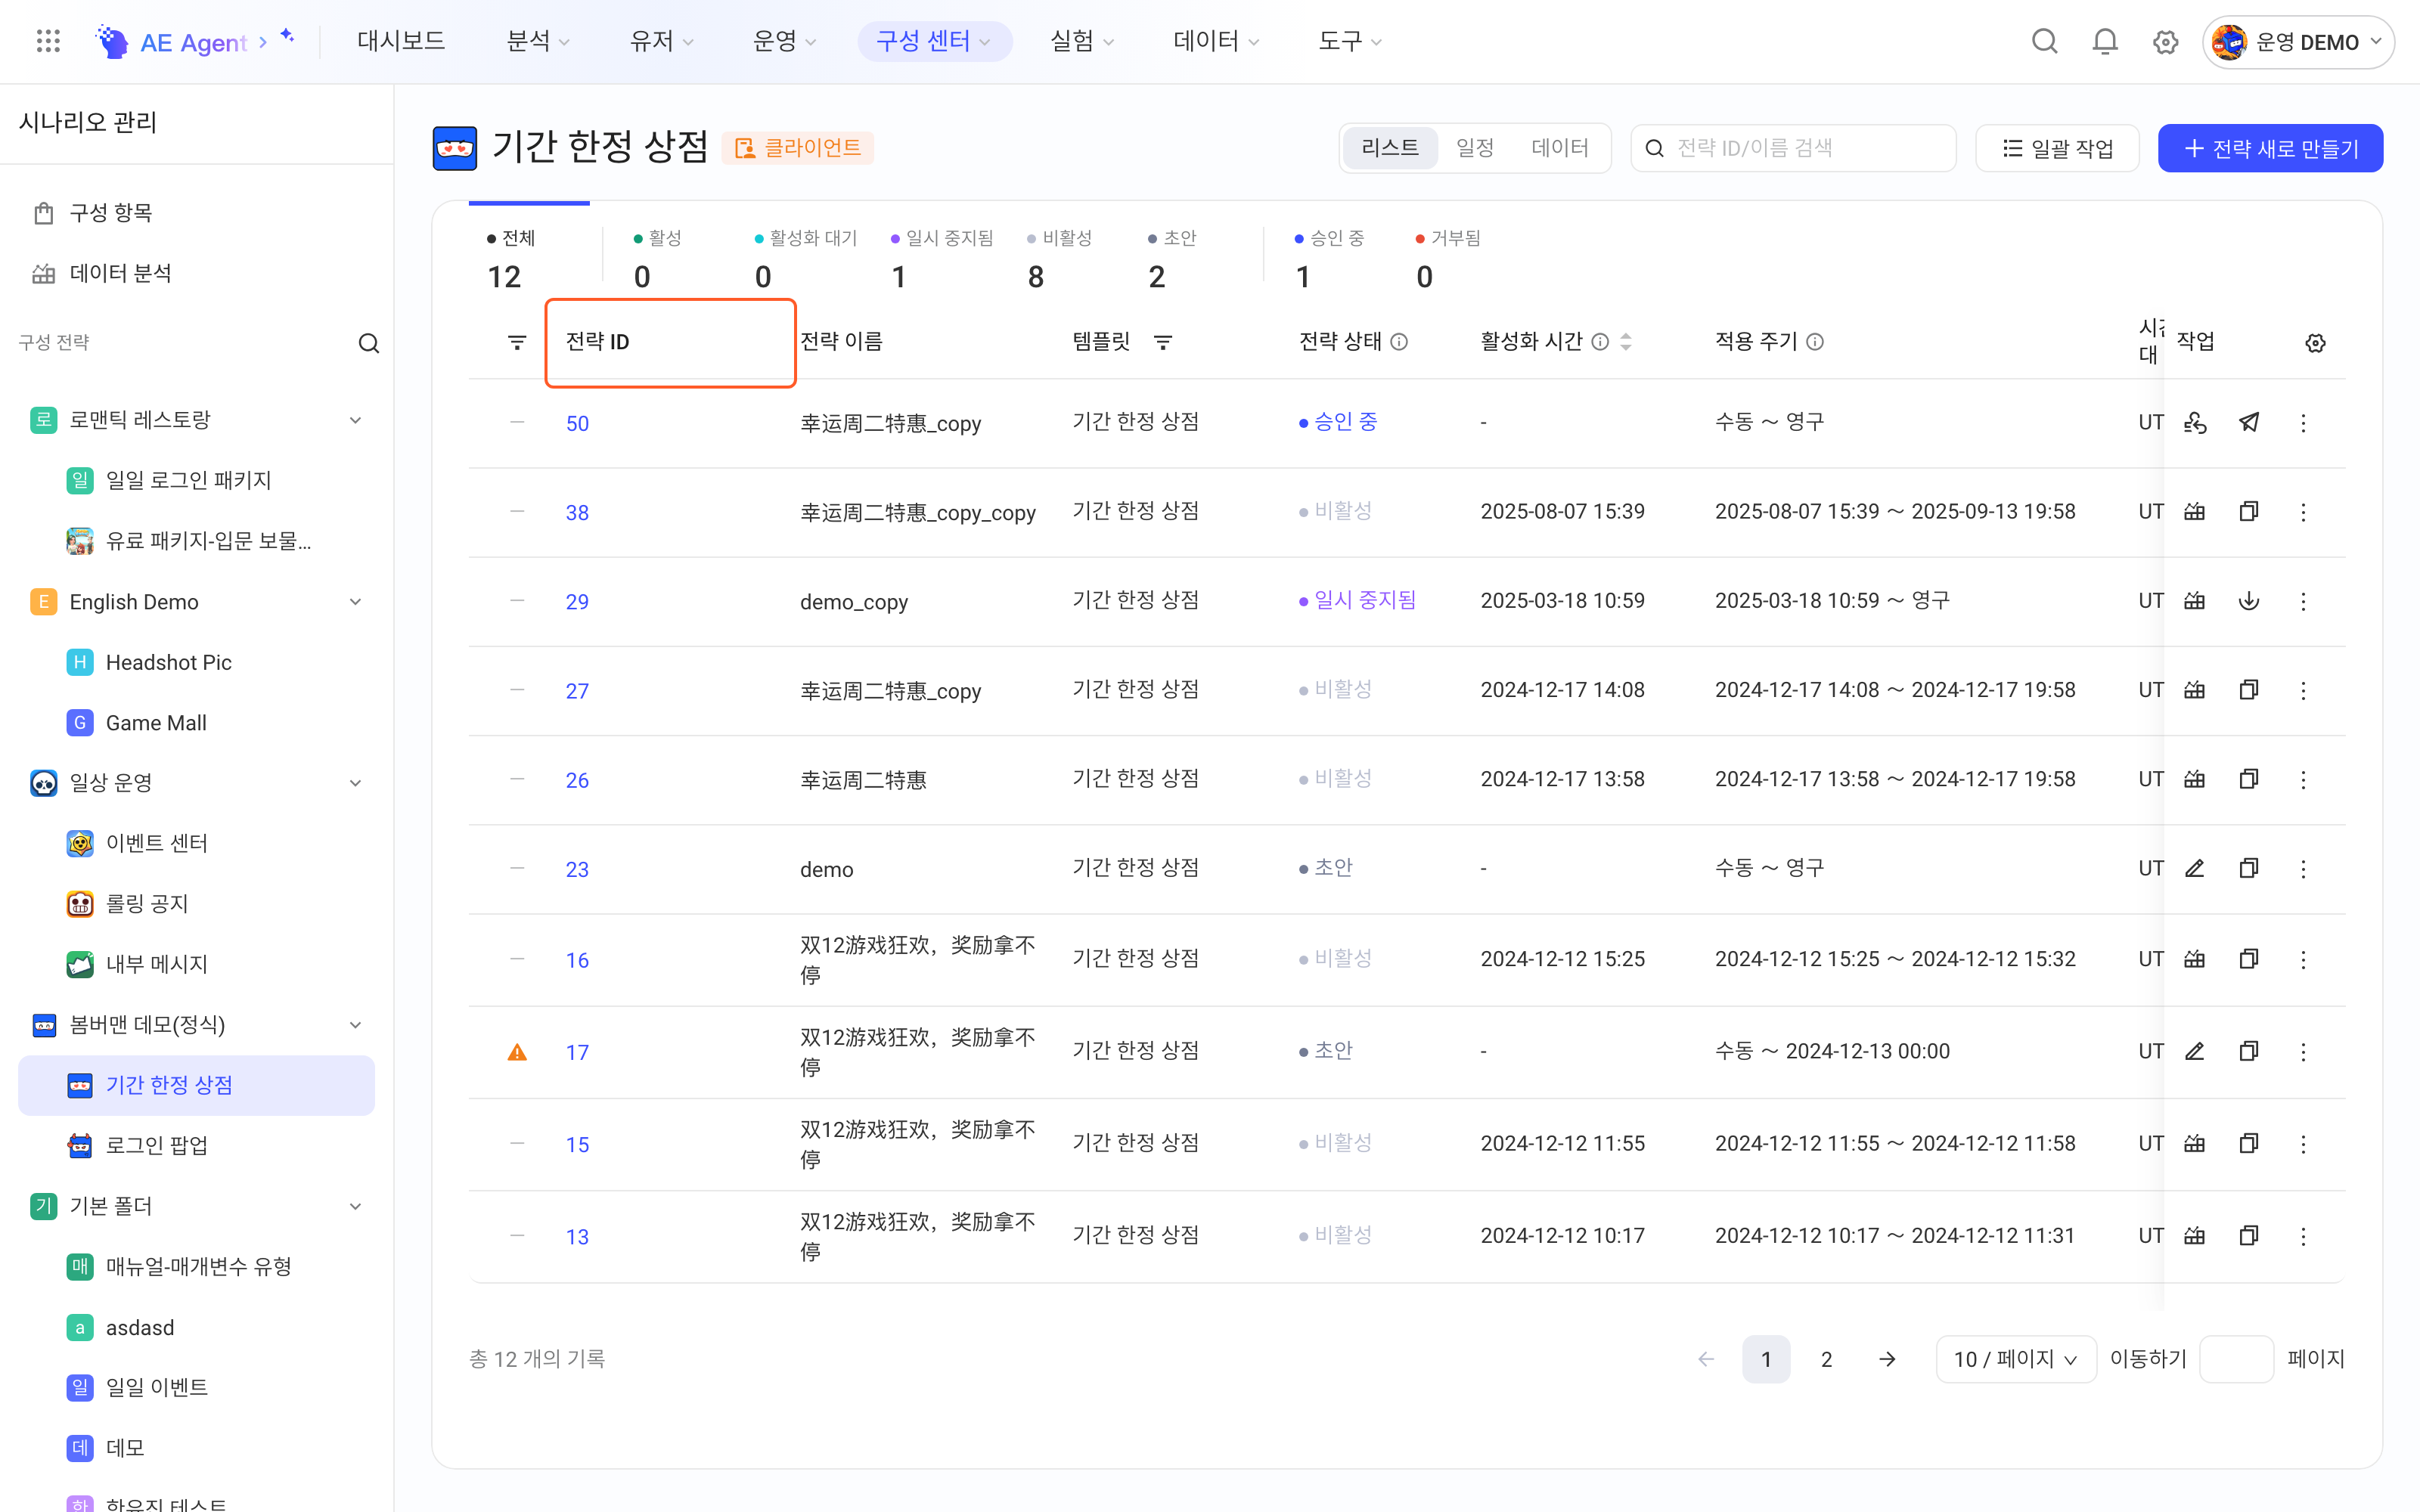Image resolution: width=2420 pixels, height=1512 pixels.
Task: Open 운영 DEMO account dropdown
Action: [2297, 42]
